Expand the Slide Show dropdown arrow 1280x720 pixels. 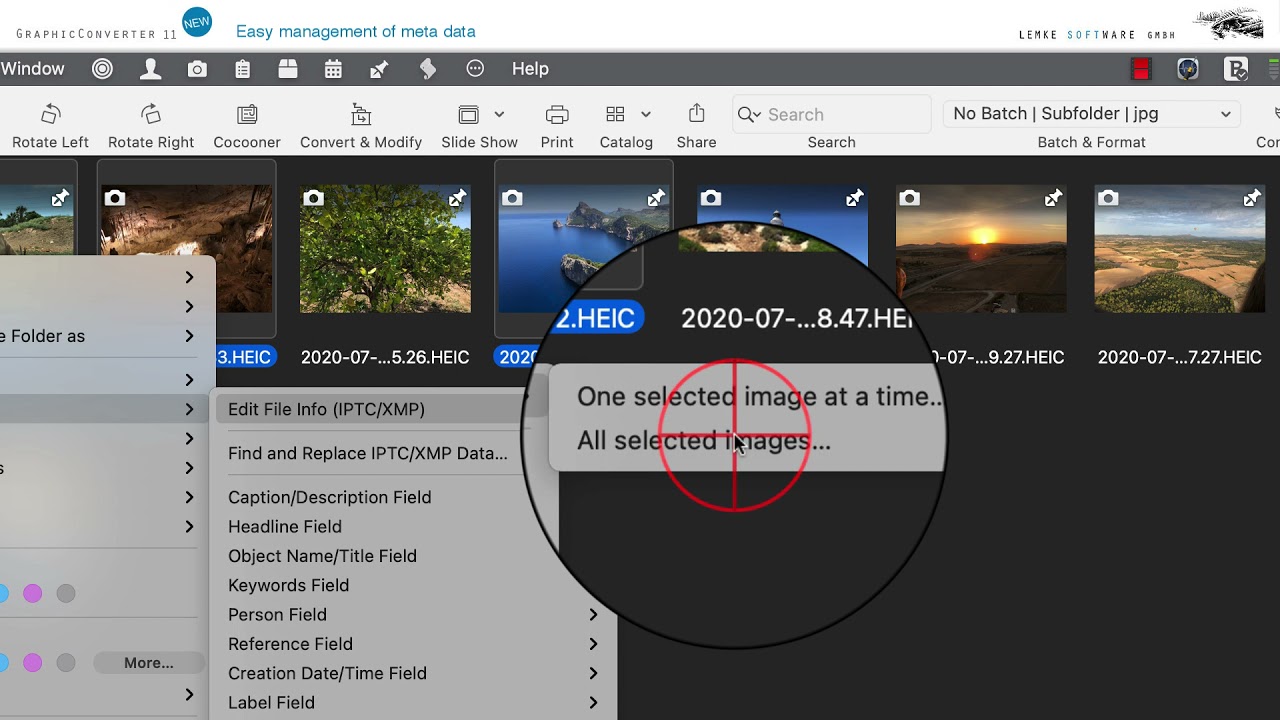tap(499, 114)
